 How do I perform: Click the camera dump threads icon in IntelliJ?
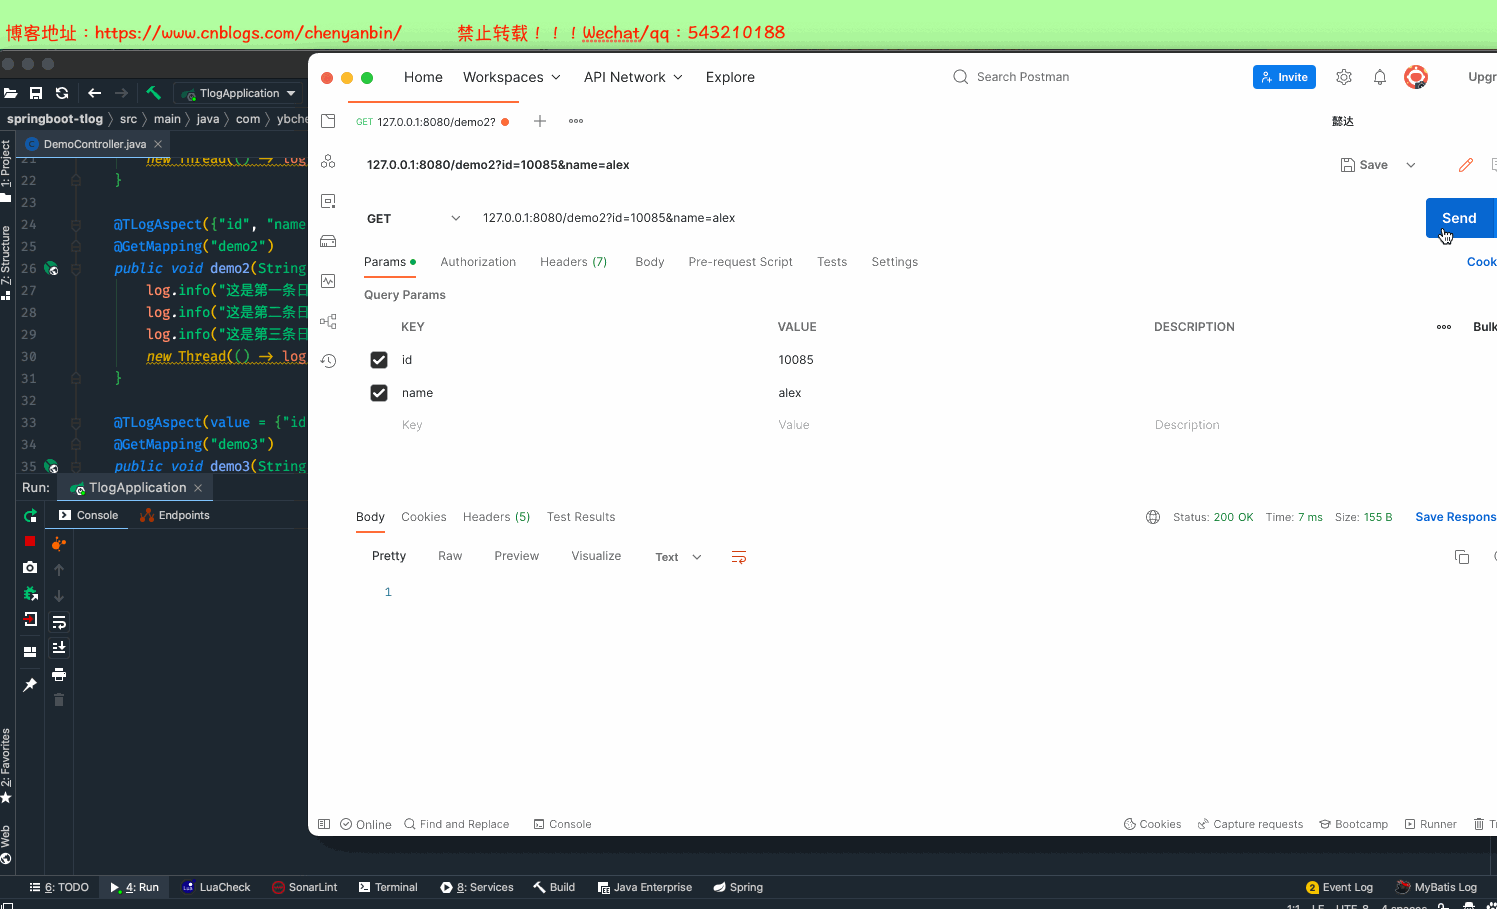point(30,567)
